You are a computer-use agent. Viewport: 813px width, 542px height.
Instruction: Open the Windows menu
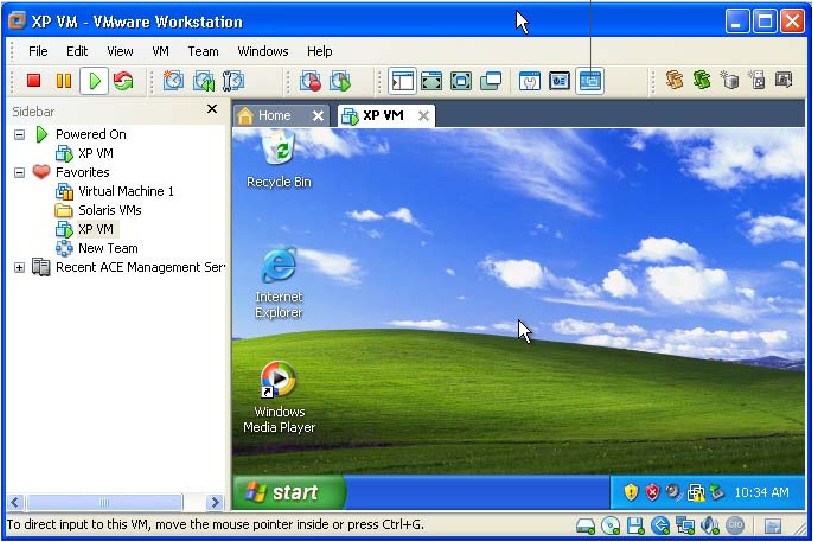262,51
